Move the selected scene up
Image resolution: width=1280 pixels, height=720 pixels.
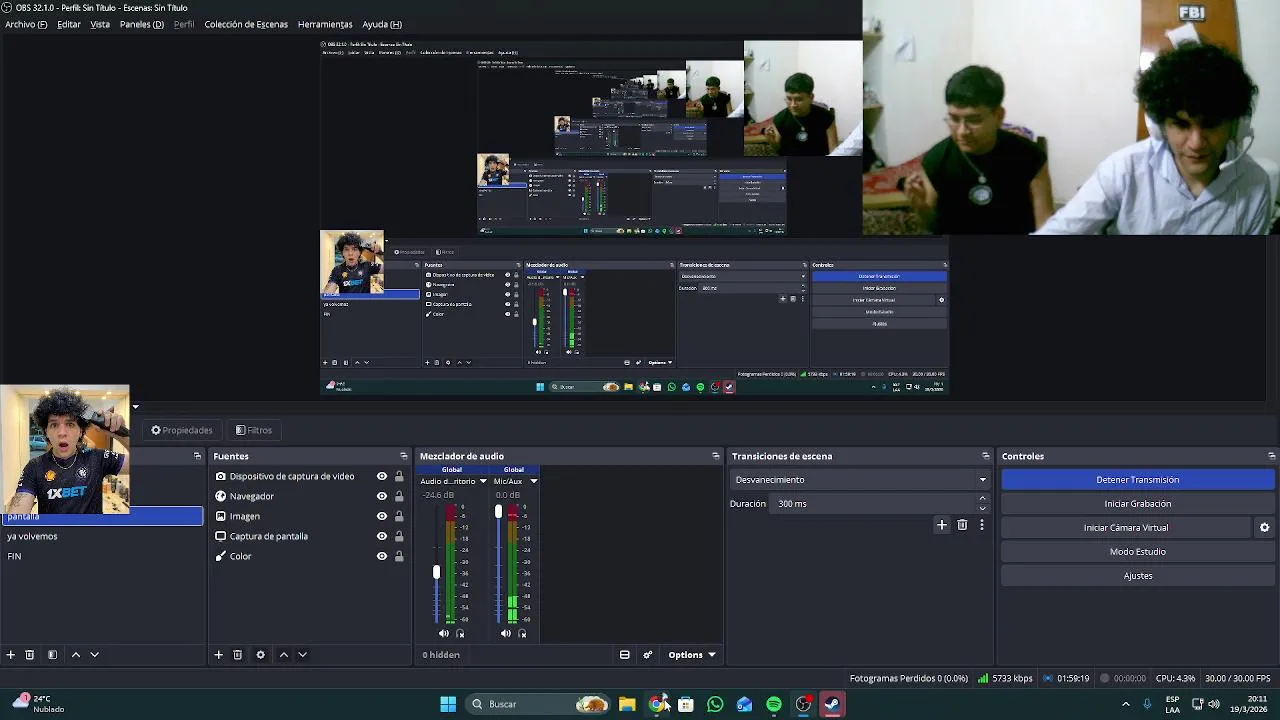point(75,654)
